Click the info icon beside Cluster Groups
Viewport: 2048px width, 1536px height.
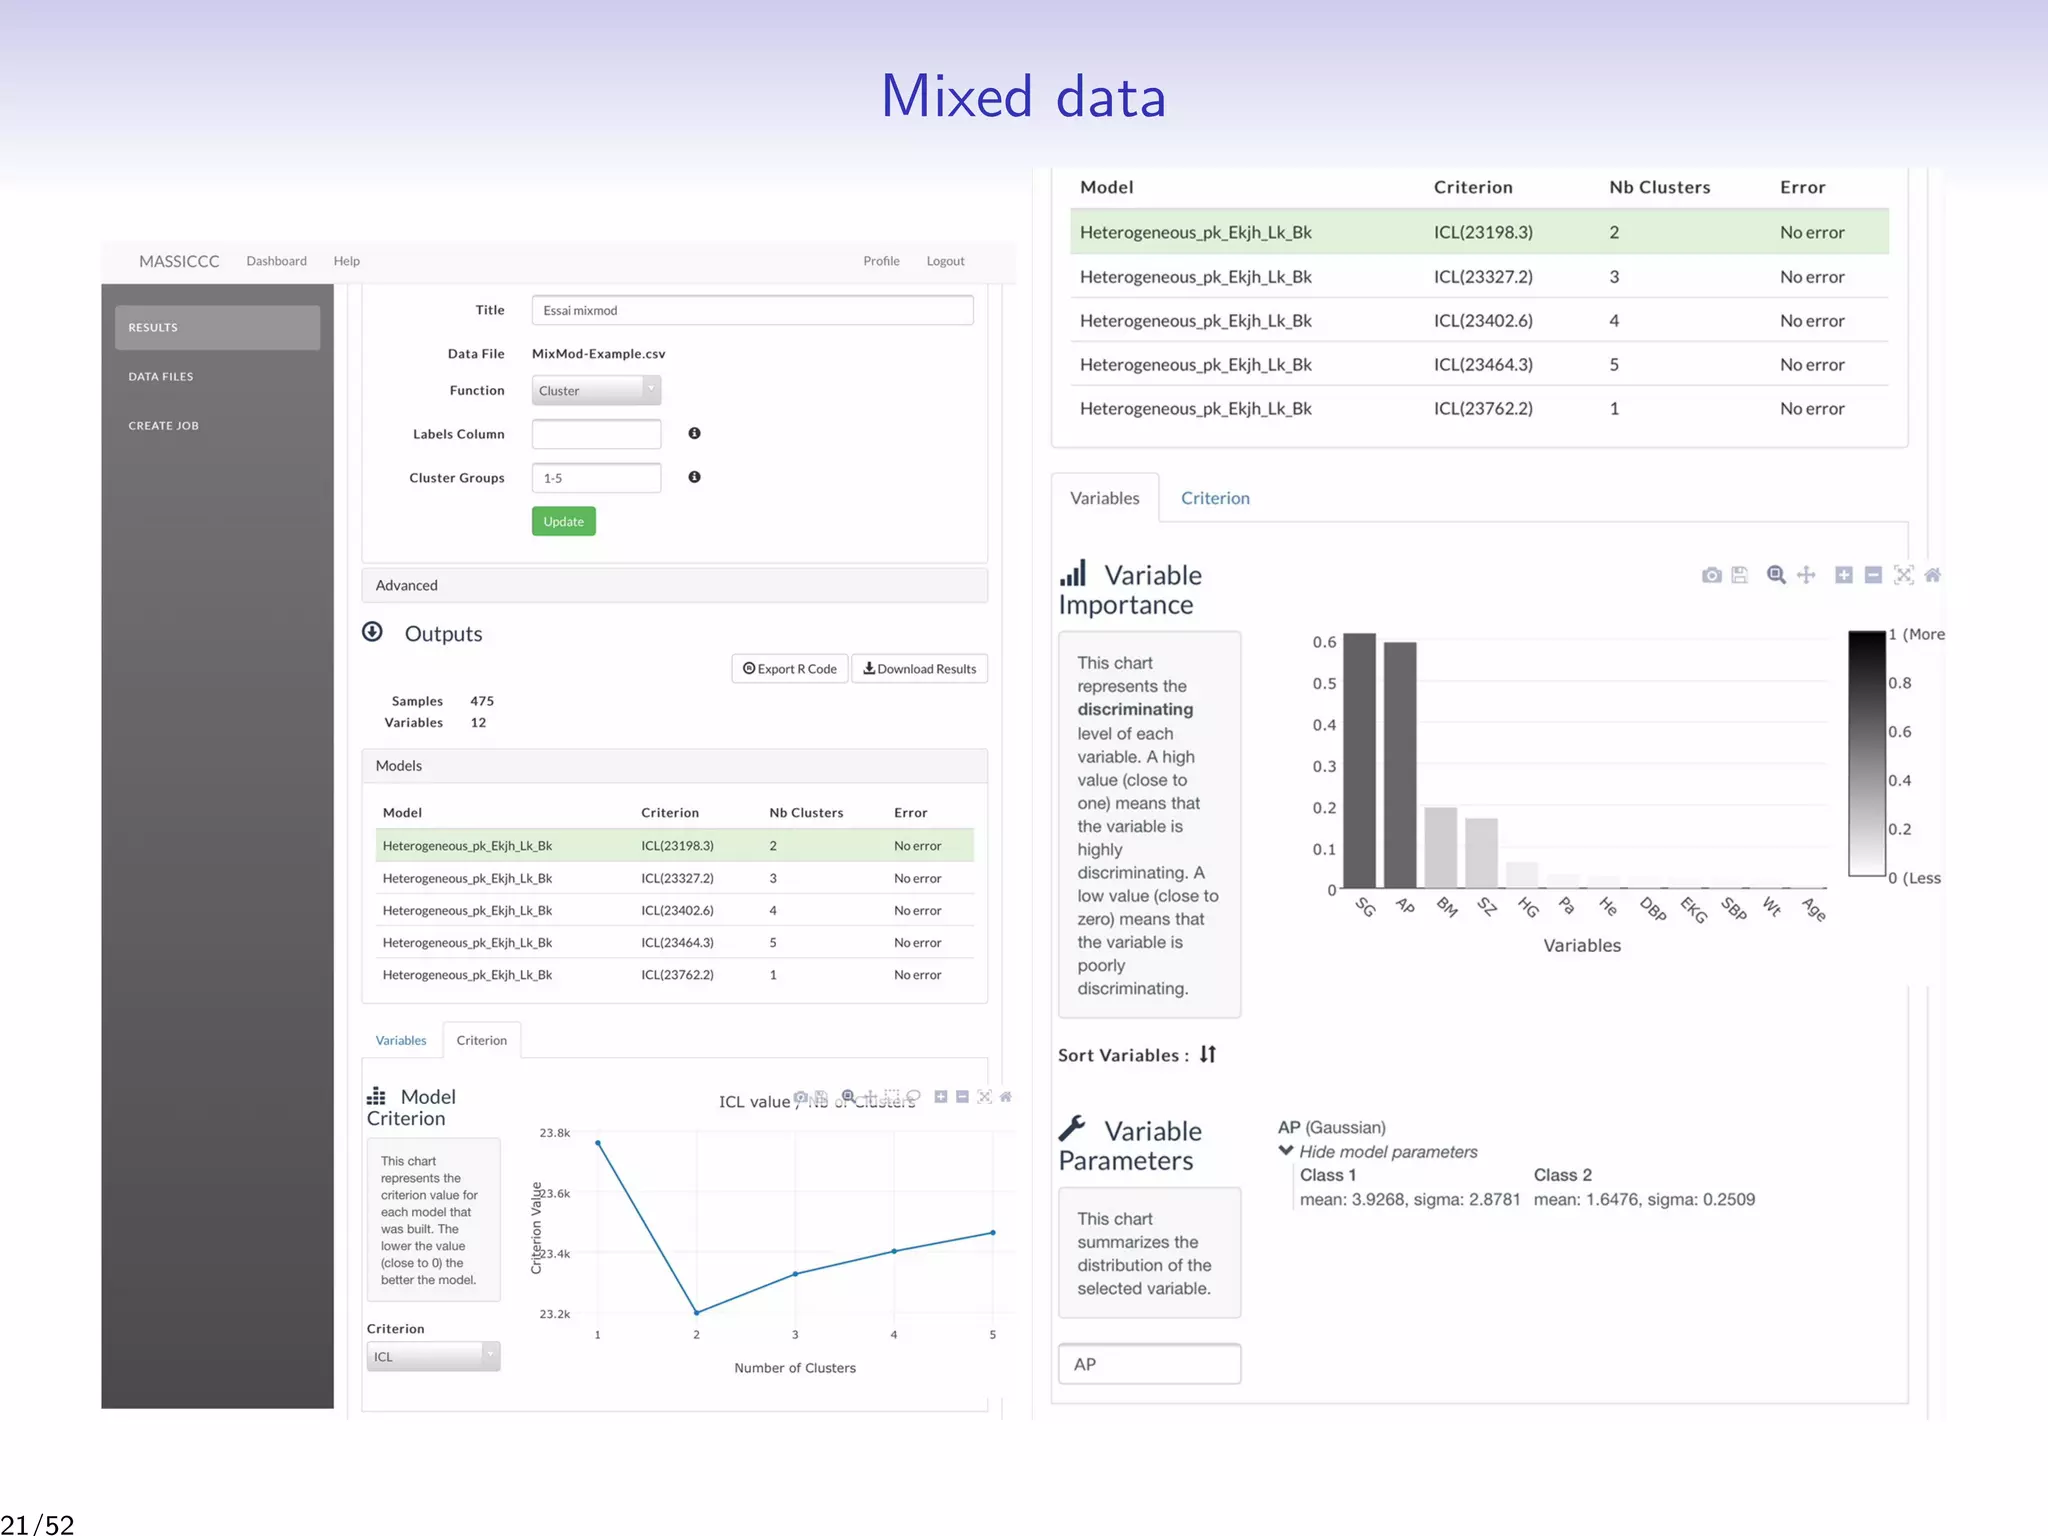coord(694,477)
